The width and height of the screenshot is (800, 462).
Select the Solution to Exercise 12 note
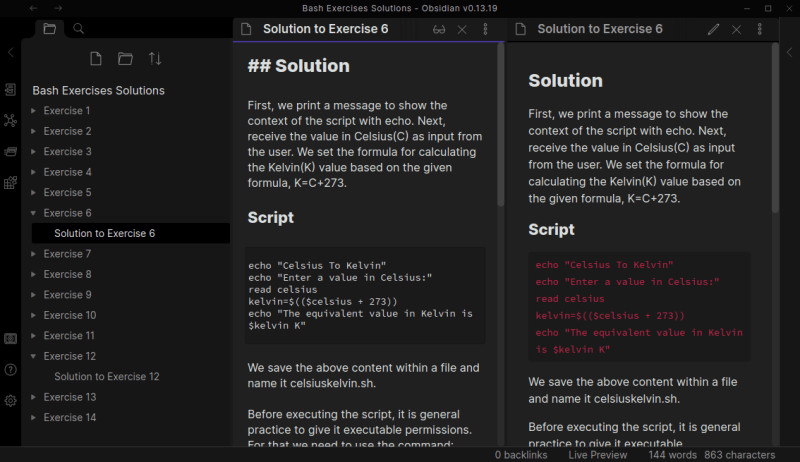pyautogui.click(x=107, y=377)
